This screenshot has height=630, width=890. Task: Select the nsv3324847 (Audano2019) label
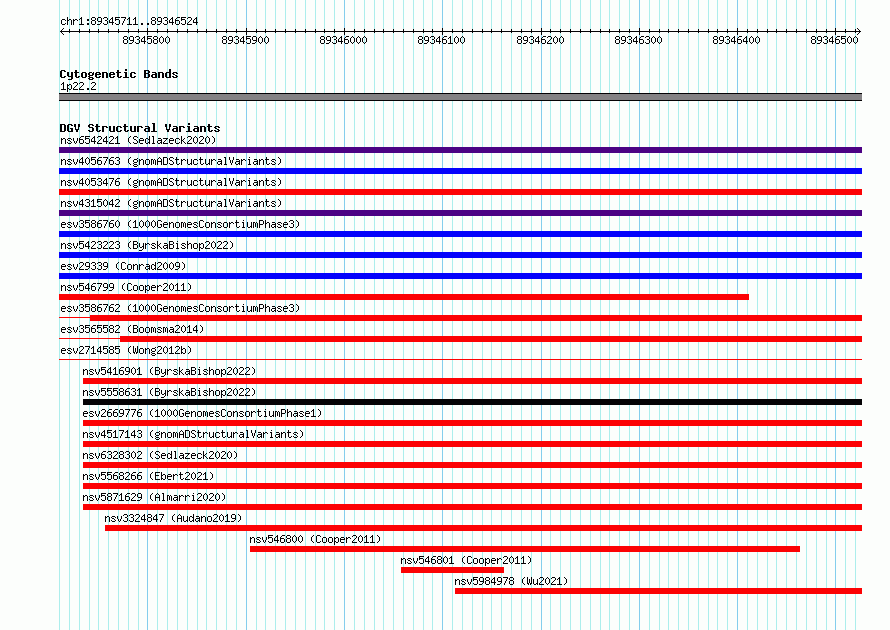(x=173, y=518)
